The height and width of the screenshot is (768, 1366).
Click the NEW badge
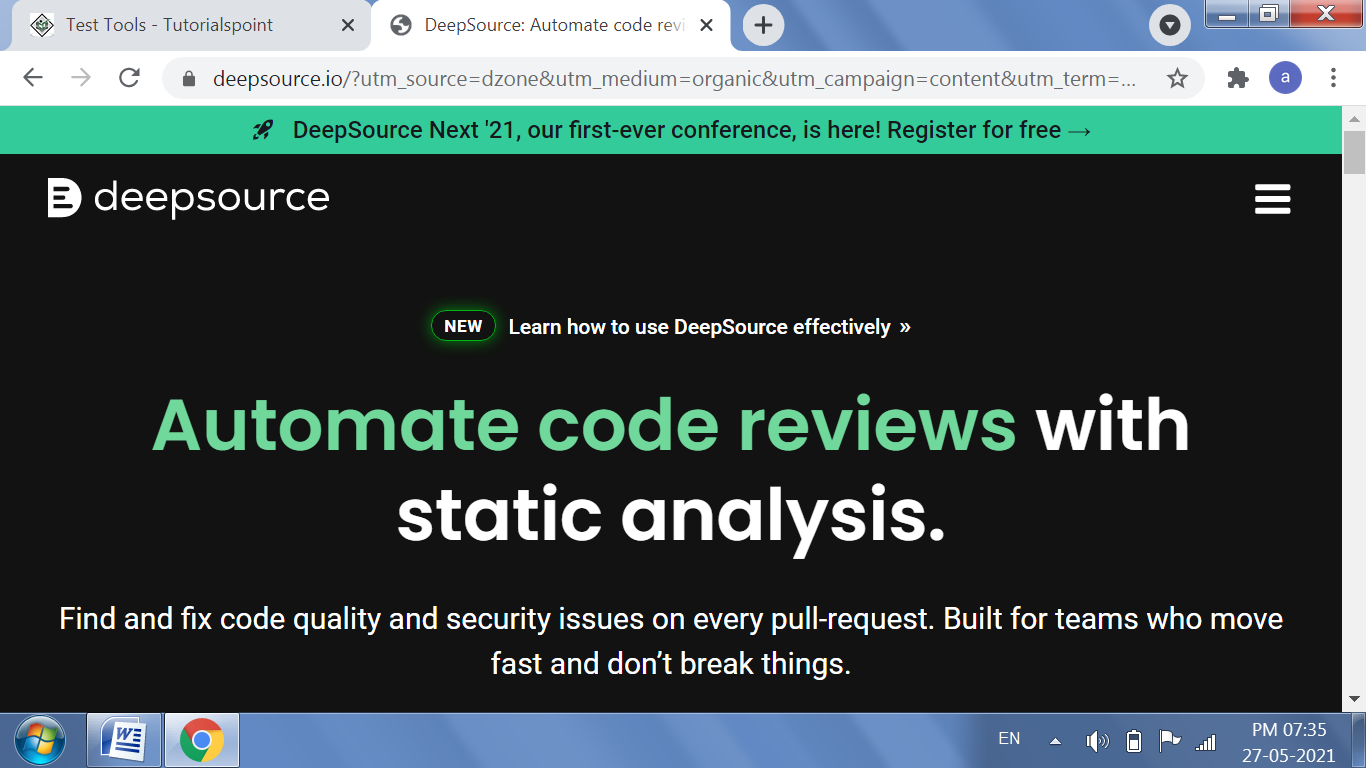coord(463,326)
